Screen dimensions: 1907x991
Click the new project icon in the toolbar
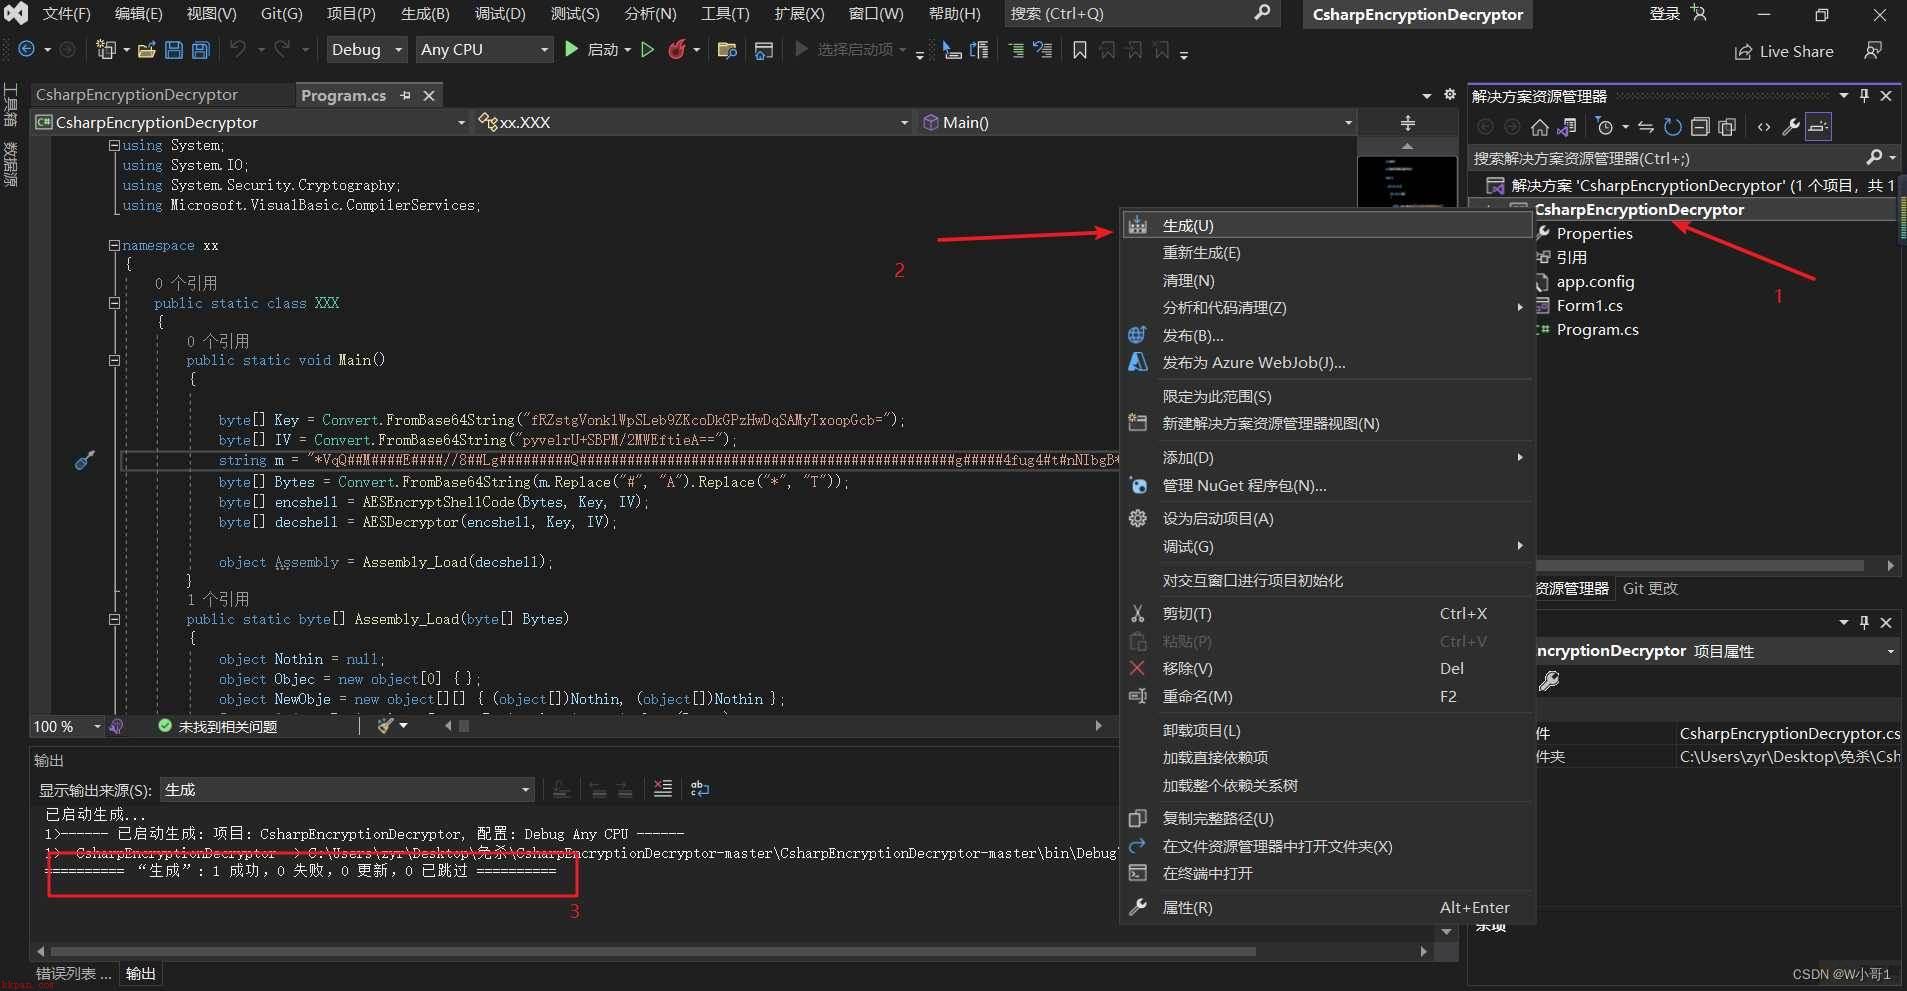click(104, 50)
